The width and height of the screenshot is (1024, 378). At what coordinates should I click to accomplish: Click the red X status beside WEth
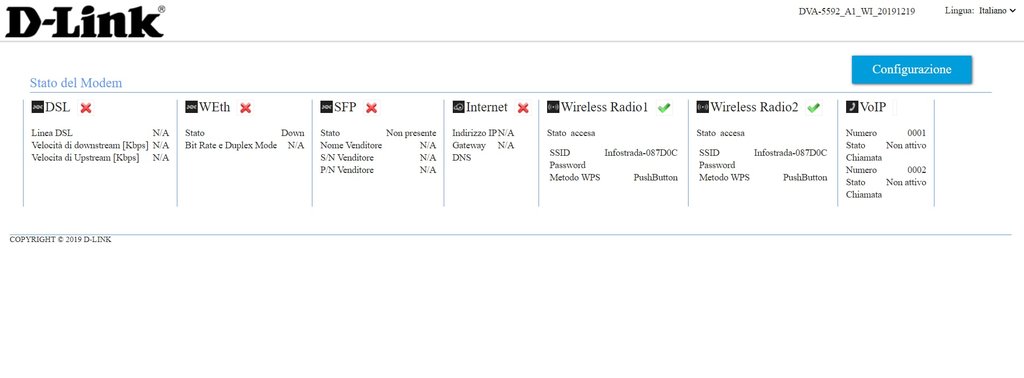coord(246,108)
